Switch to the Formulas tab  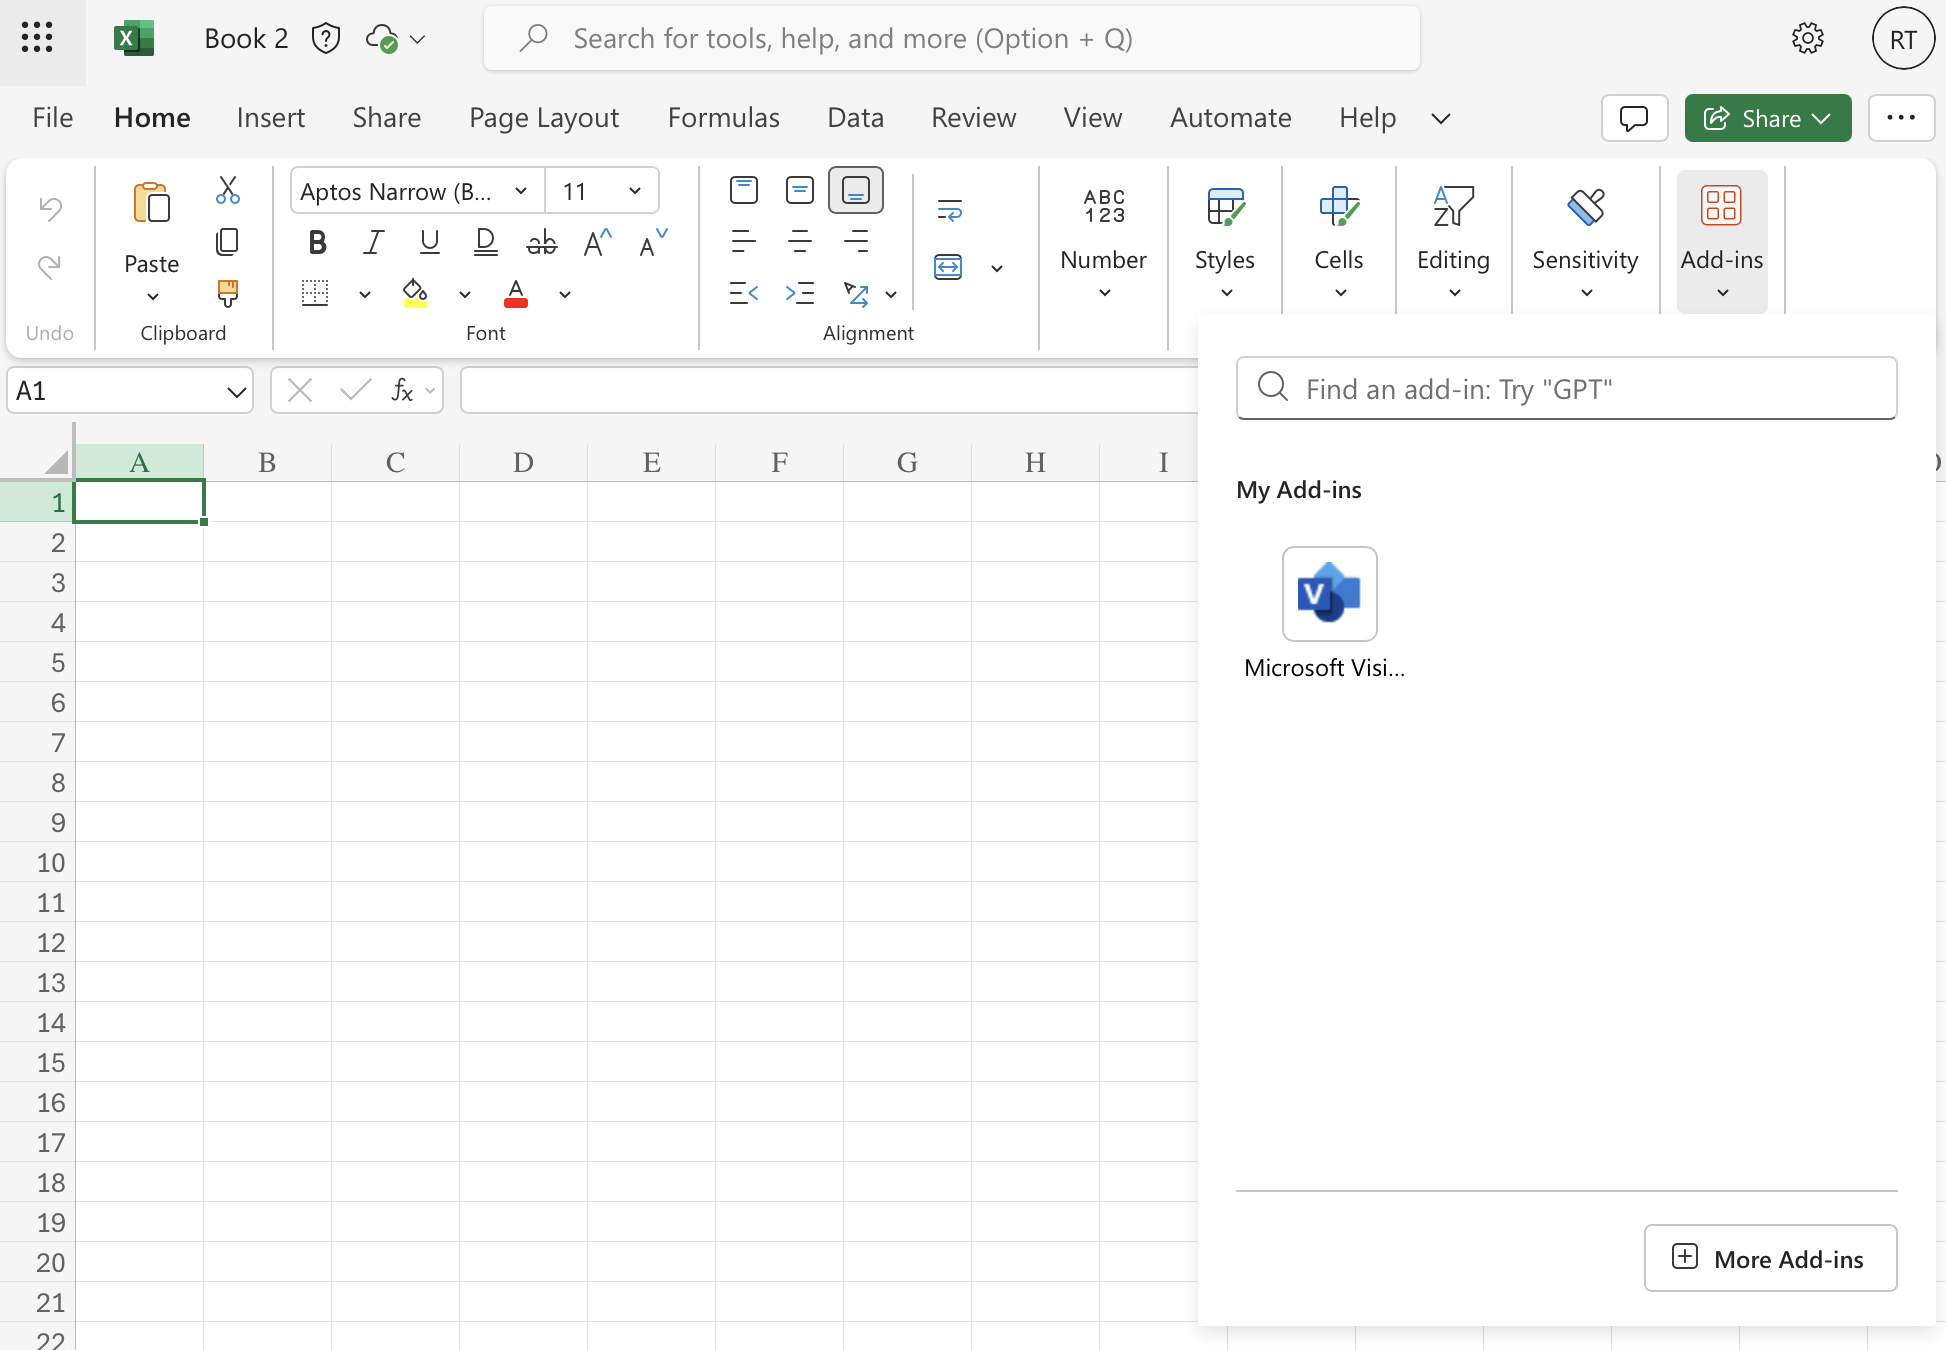(723, 118)
